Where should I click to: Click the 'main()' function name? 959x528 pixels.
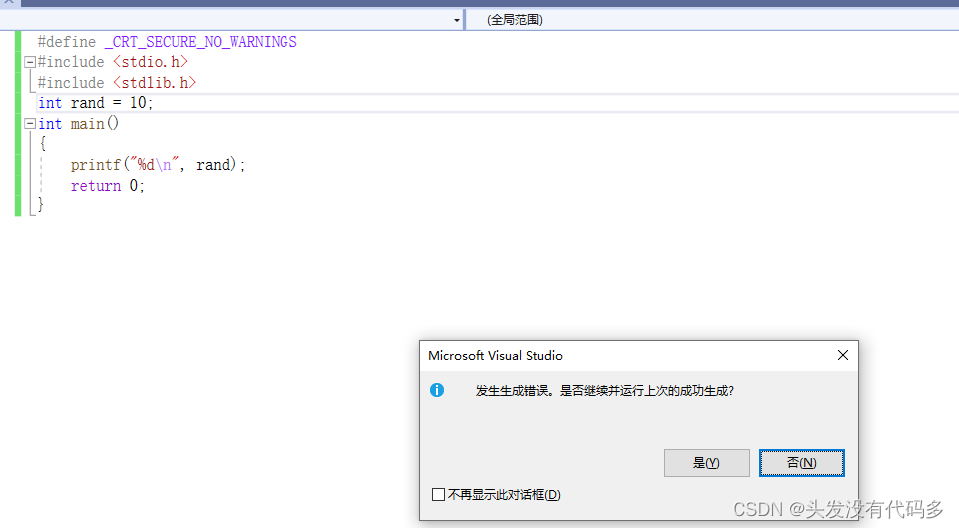click(x=95, y=124)
